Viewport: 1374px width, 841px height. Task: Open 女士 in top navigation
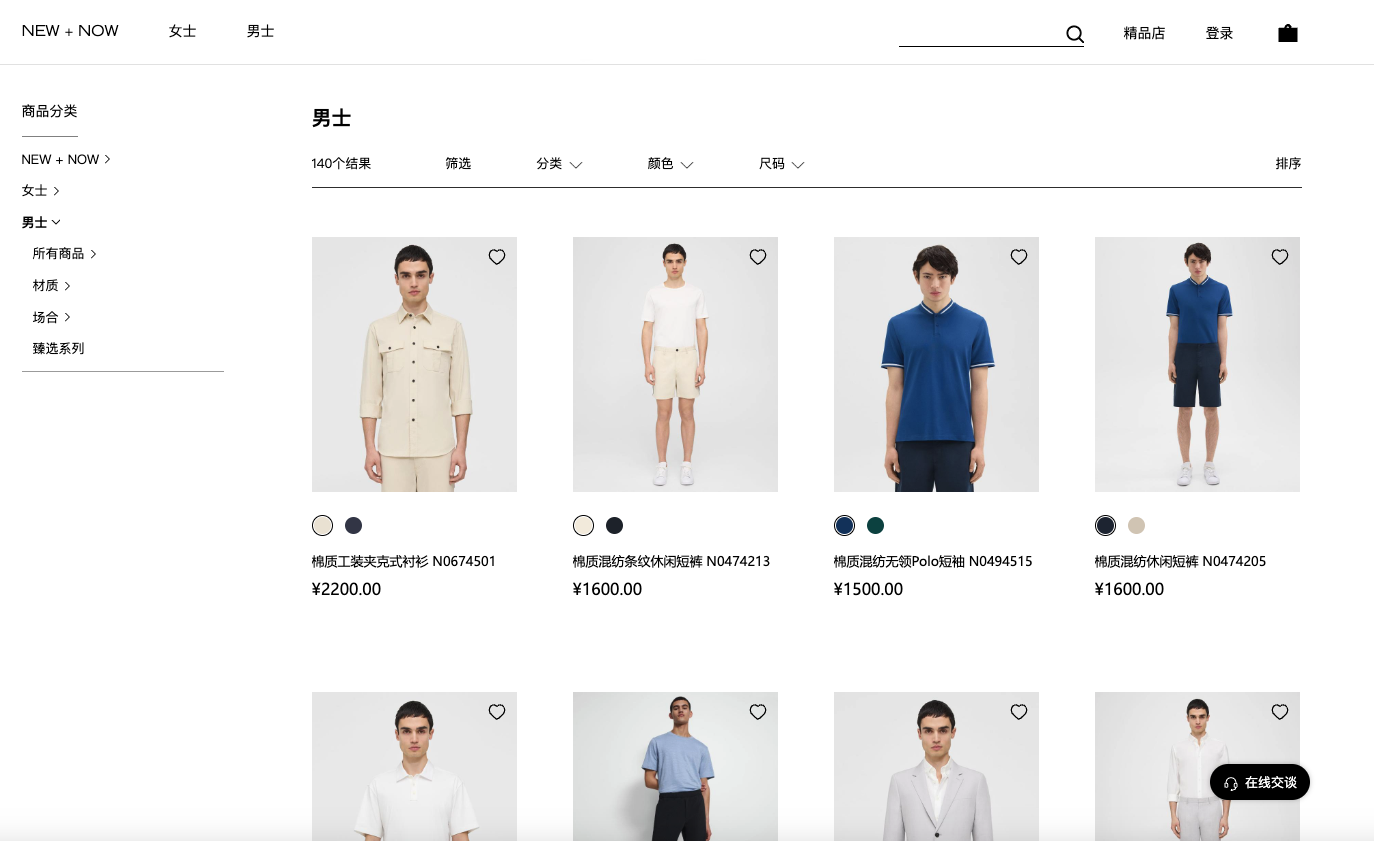coord(182,32)
